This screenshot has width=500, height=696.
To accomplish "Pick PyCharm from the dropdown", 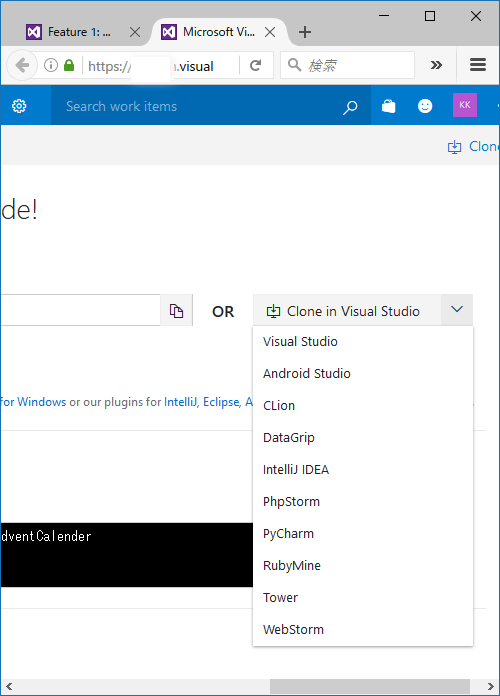I will point(363,533).
